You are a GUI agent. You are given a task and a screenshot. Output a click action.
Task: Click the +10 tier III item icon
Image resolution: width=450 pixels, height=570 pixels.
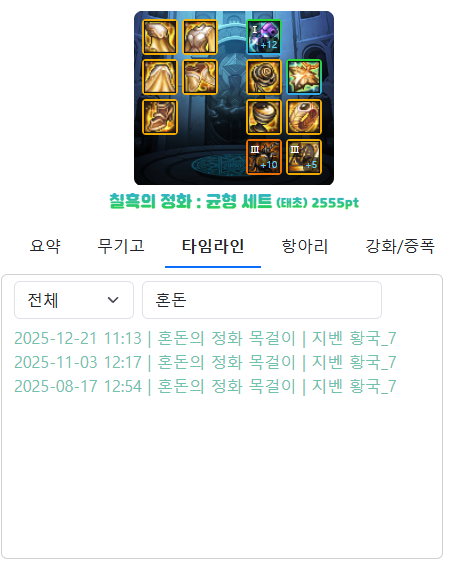coord(264,157)
